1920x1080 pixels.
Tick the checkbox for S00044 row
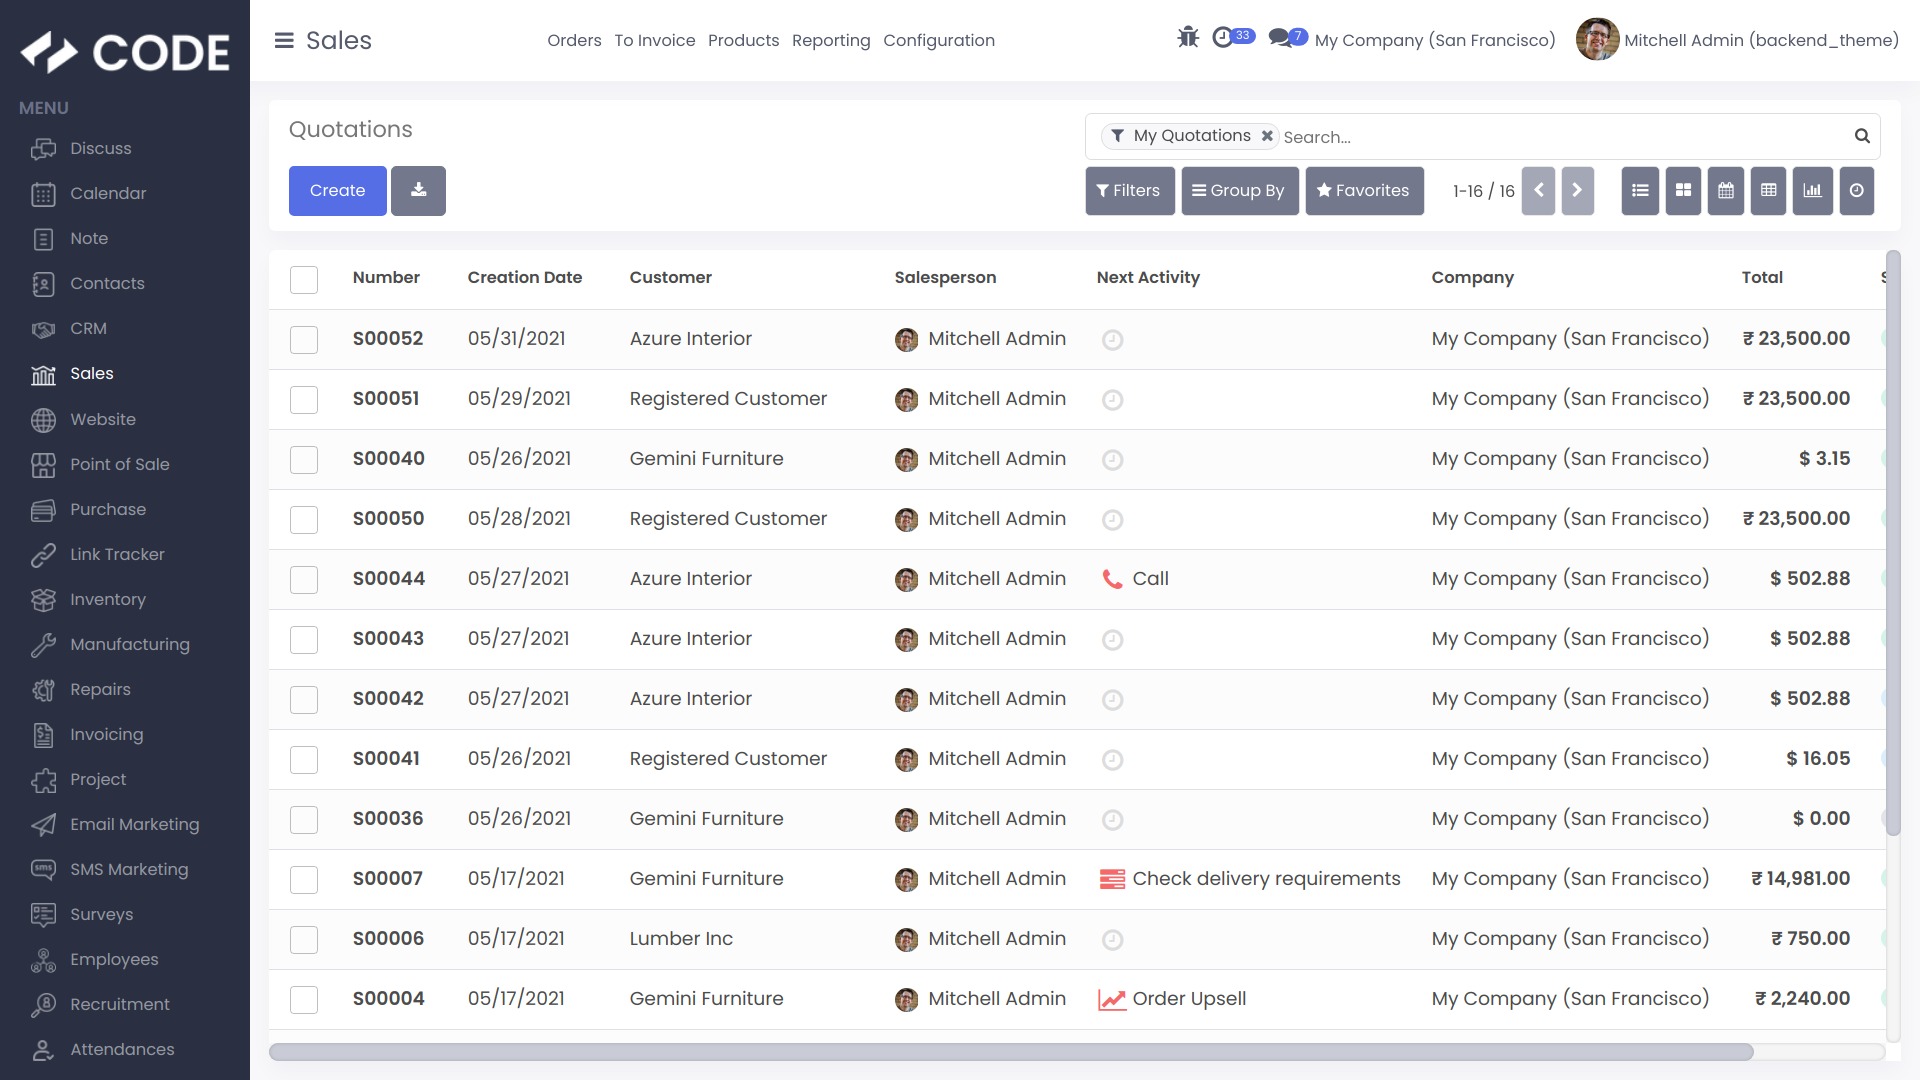point(304,579)
